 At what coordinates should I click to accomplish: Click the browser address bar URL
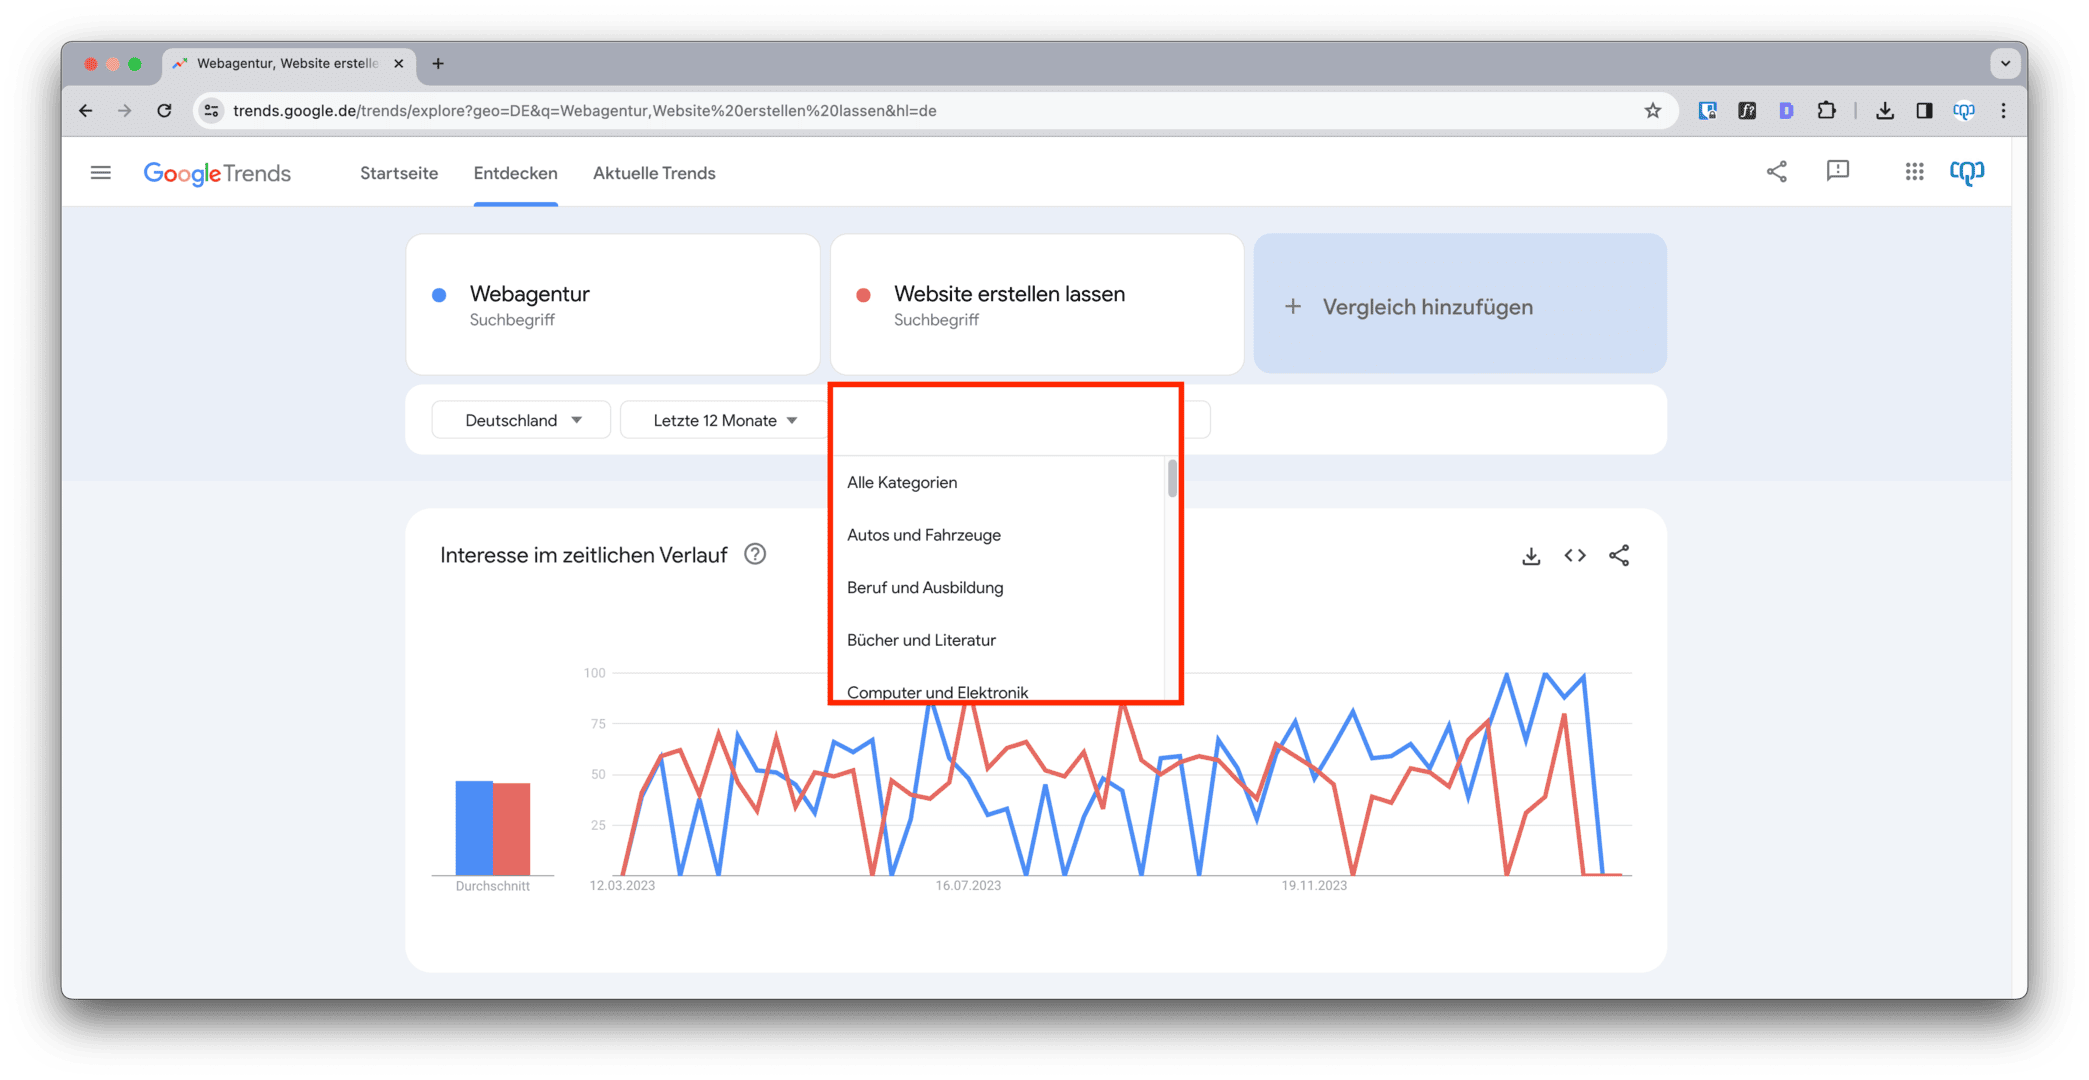pyautogui.click(x=584, y=111)
